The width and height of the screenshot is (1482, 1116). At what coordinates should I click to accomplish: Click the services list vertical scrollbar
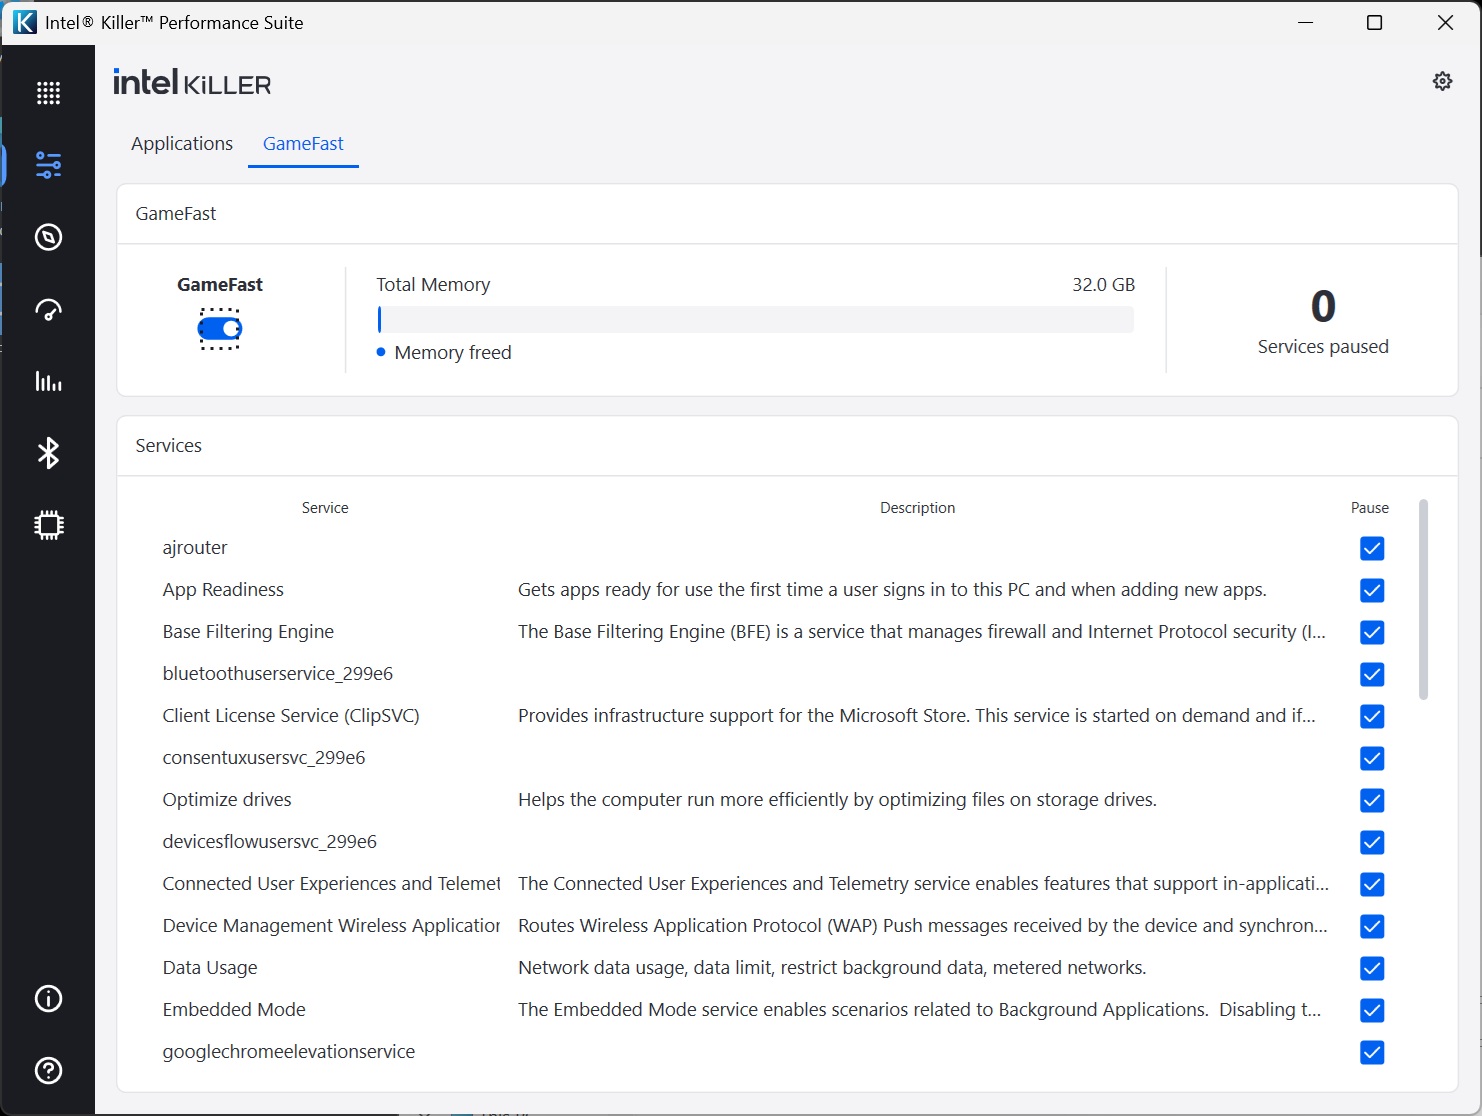tap(1423, 599)
